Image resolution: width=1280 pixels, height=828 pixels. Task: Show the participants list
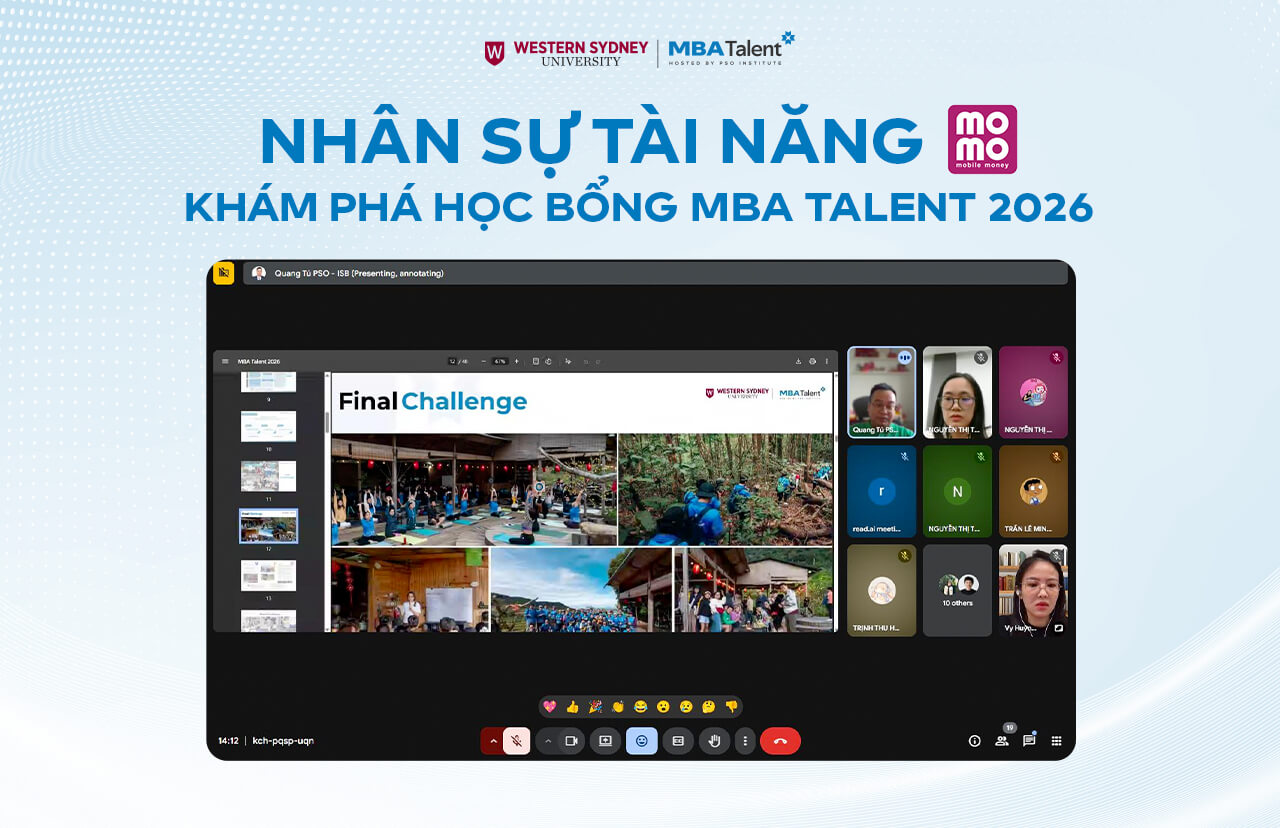click(x=1001, y=742)
